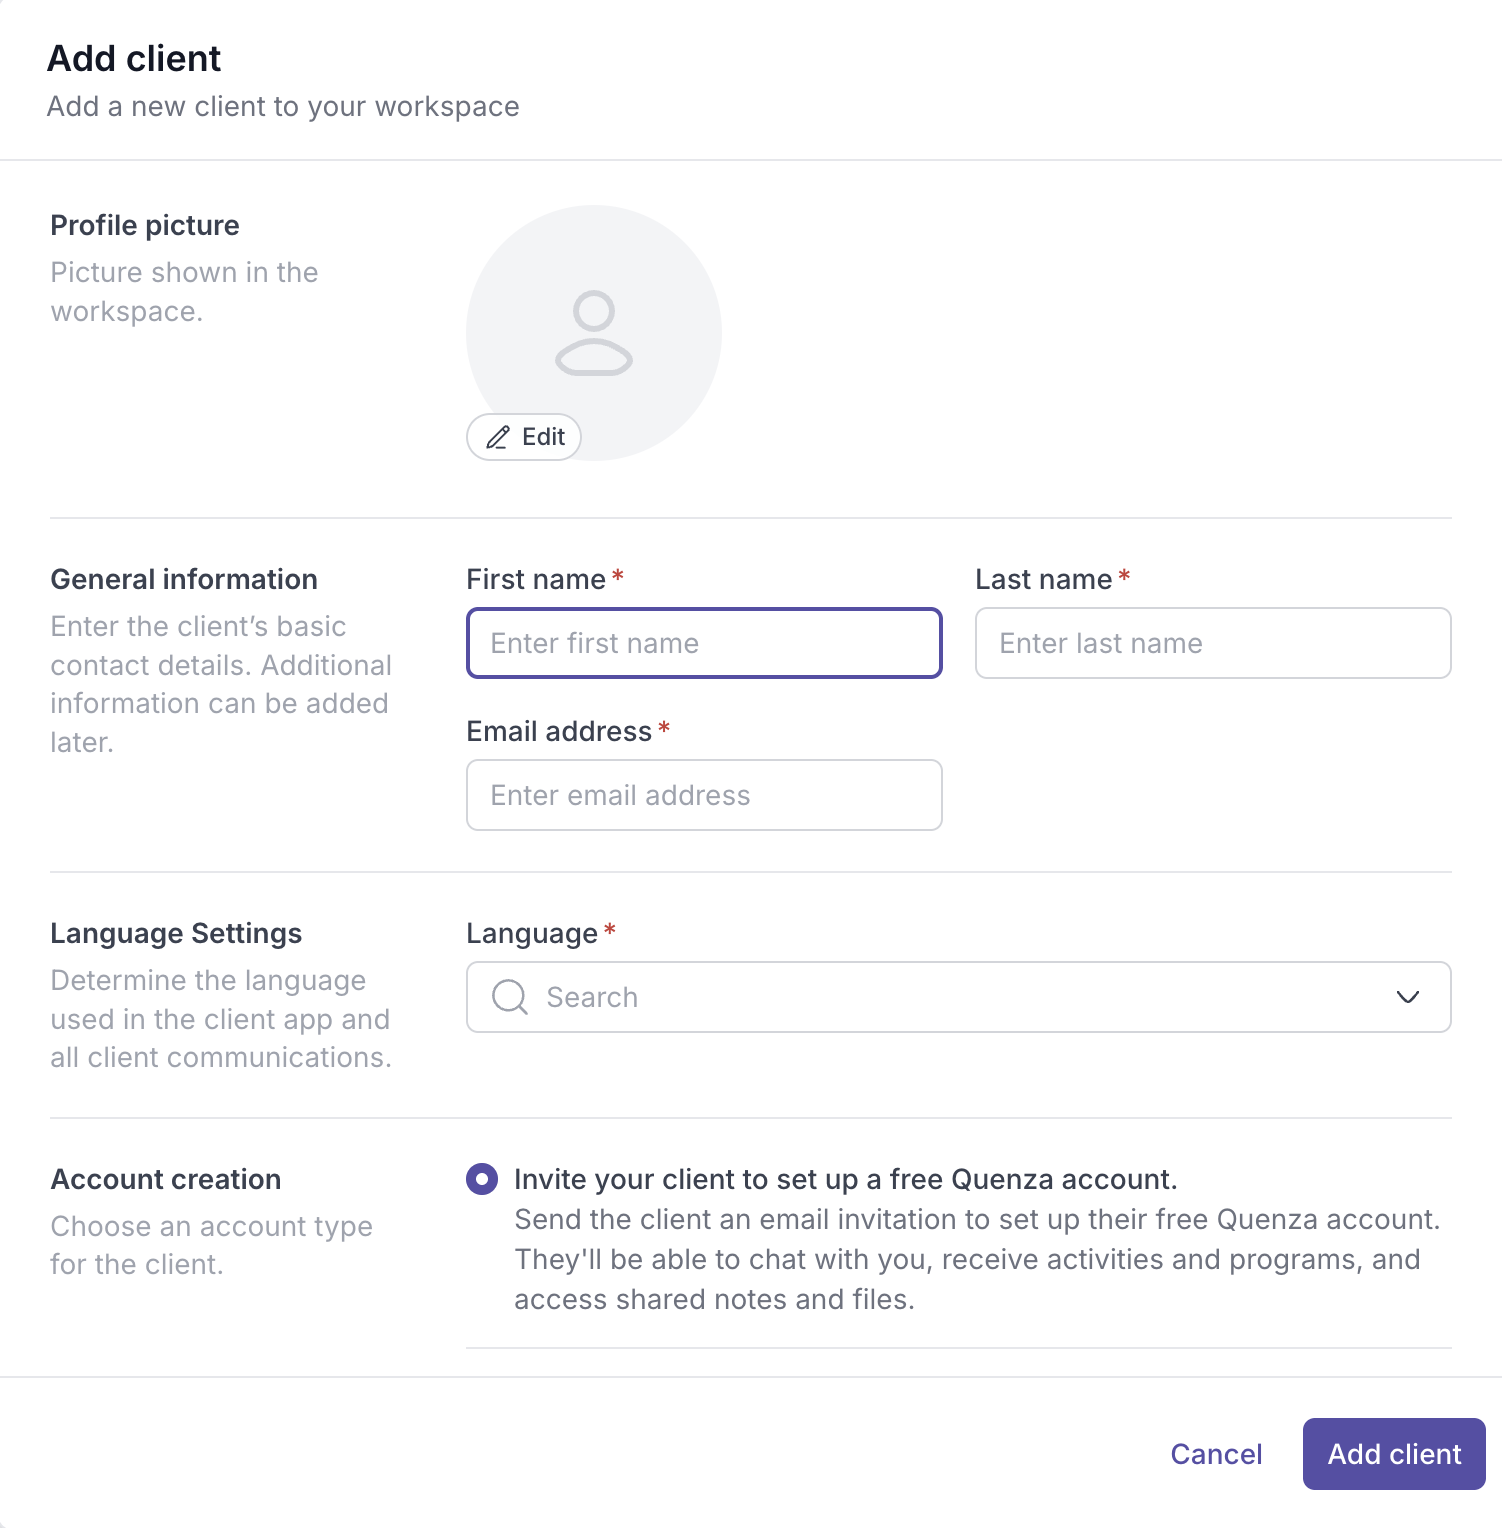The image size is (1502, 1528).
Task: Click the First name field label
Action: 536,579
